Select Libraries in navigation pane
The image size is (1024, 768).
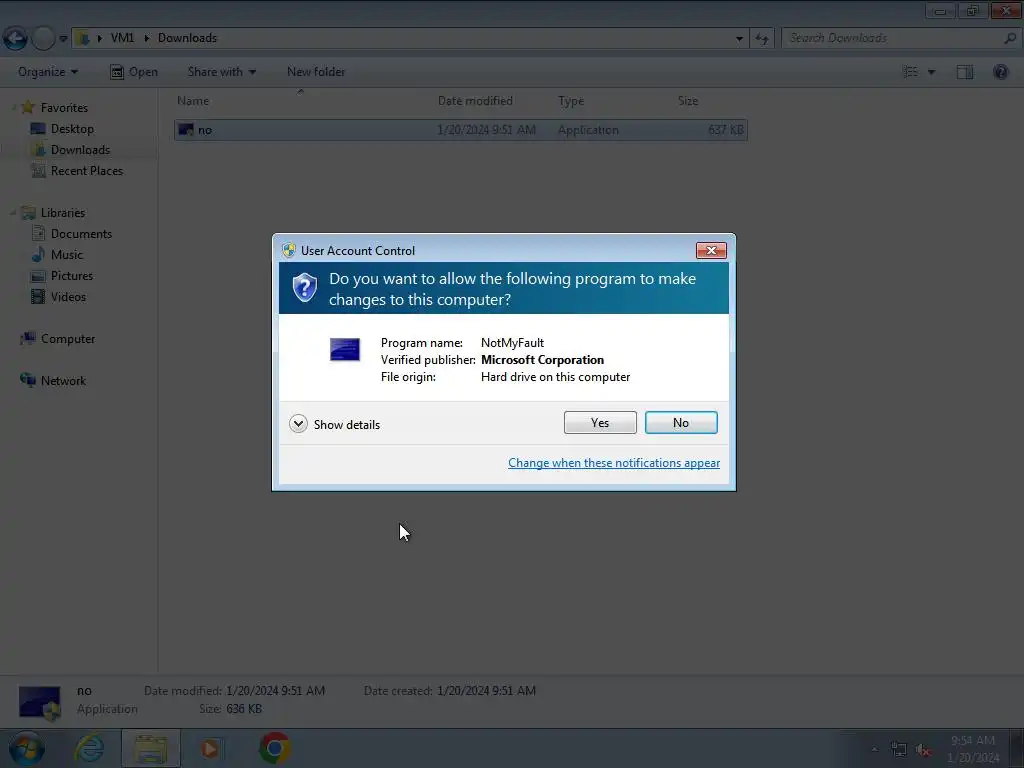tap(63, 213)
